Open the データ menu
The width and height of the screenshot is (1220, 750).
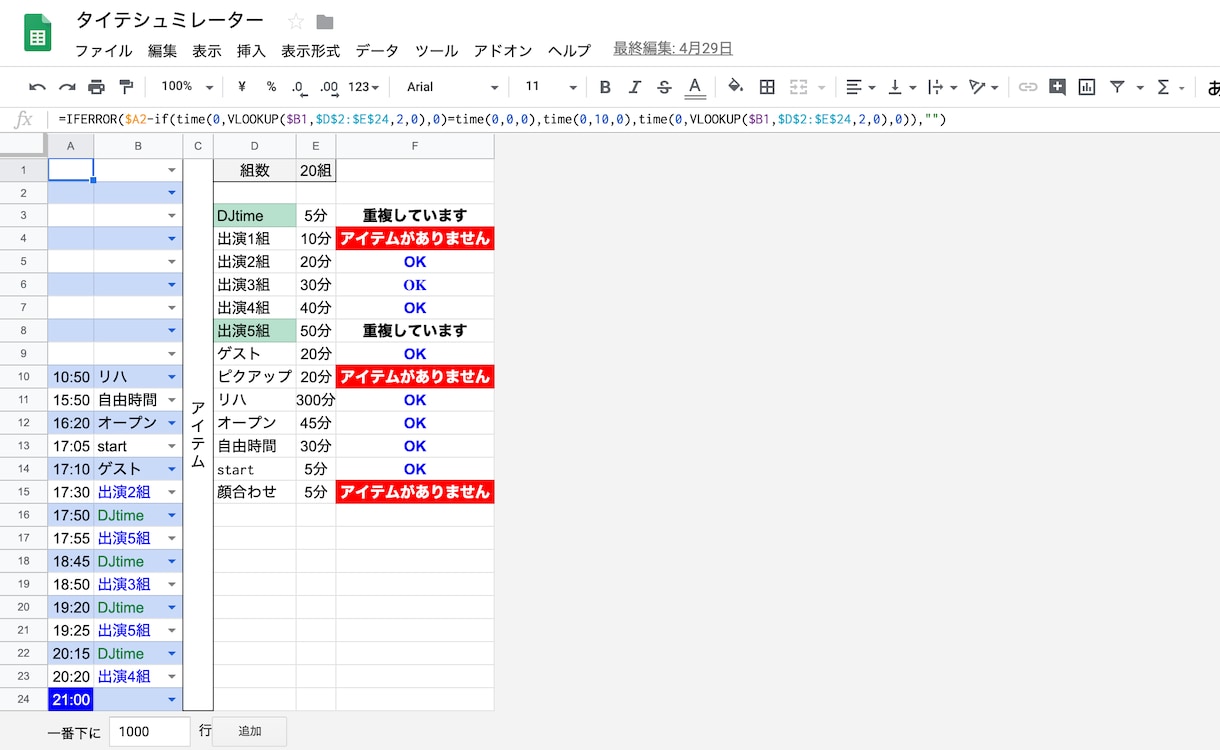tap(377, 51)
